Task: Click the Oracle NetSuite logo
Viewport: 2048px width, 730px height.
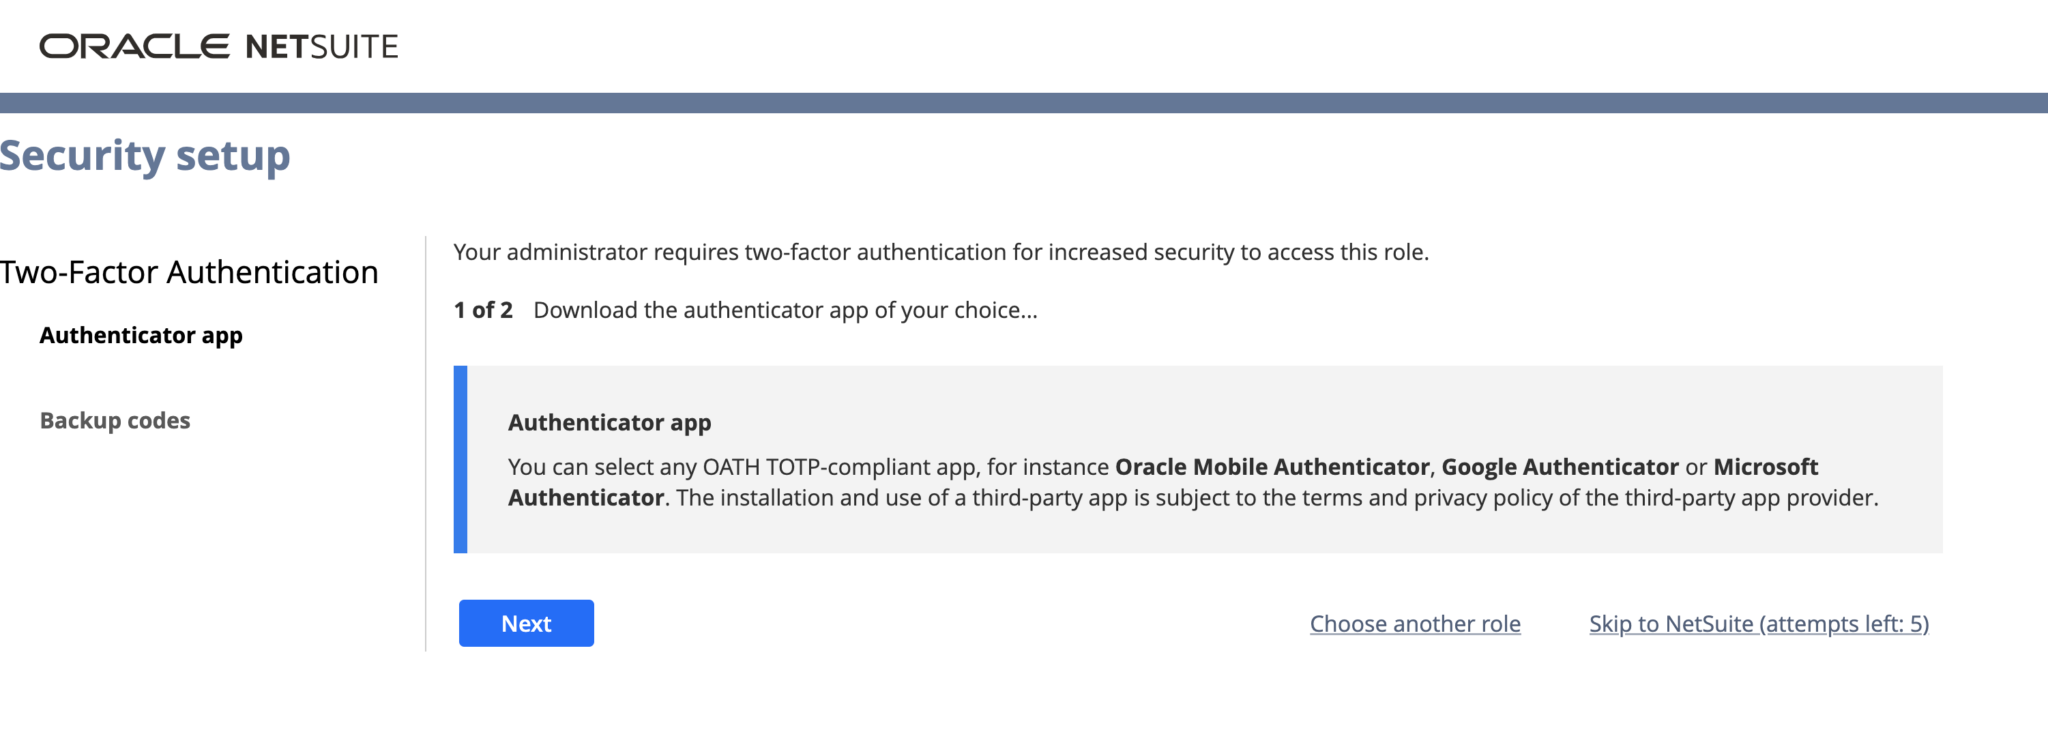Action: click(x=218, y=46)
